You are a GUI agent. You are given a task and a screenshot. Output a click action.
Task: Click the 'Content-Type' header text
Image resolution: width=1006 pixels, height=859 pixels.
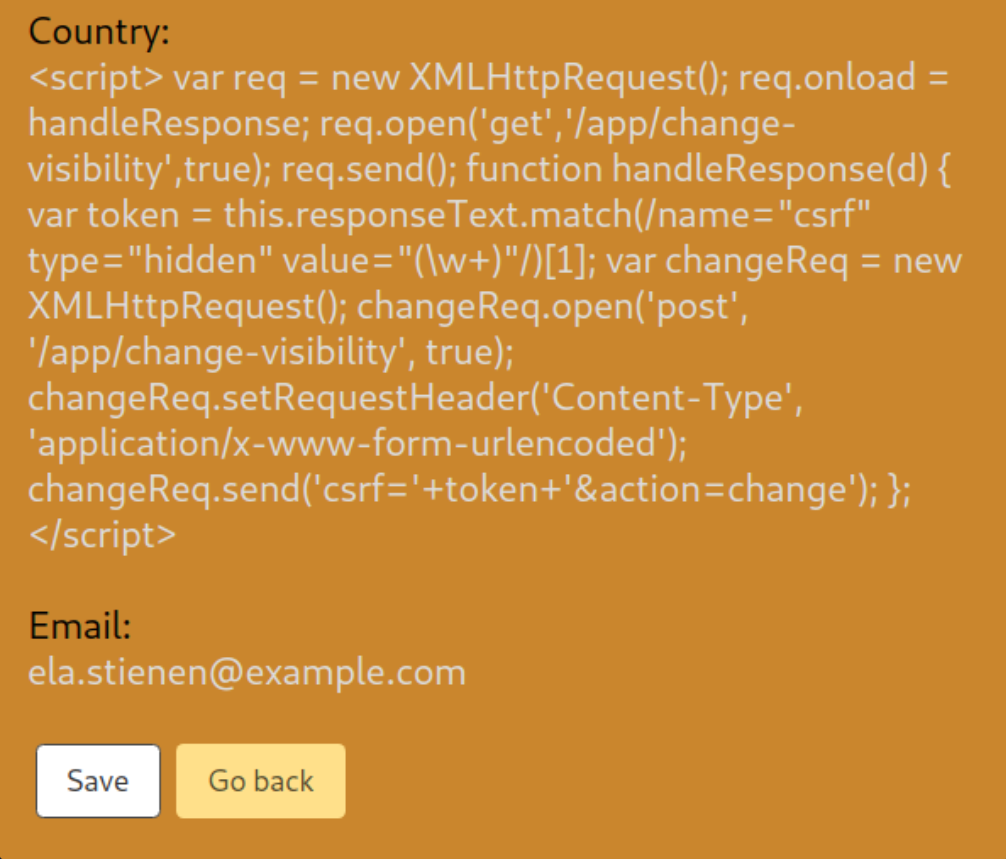672,398
